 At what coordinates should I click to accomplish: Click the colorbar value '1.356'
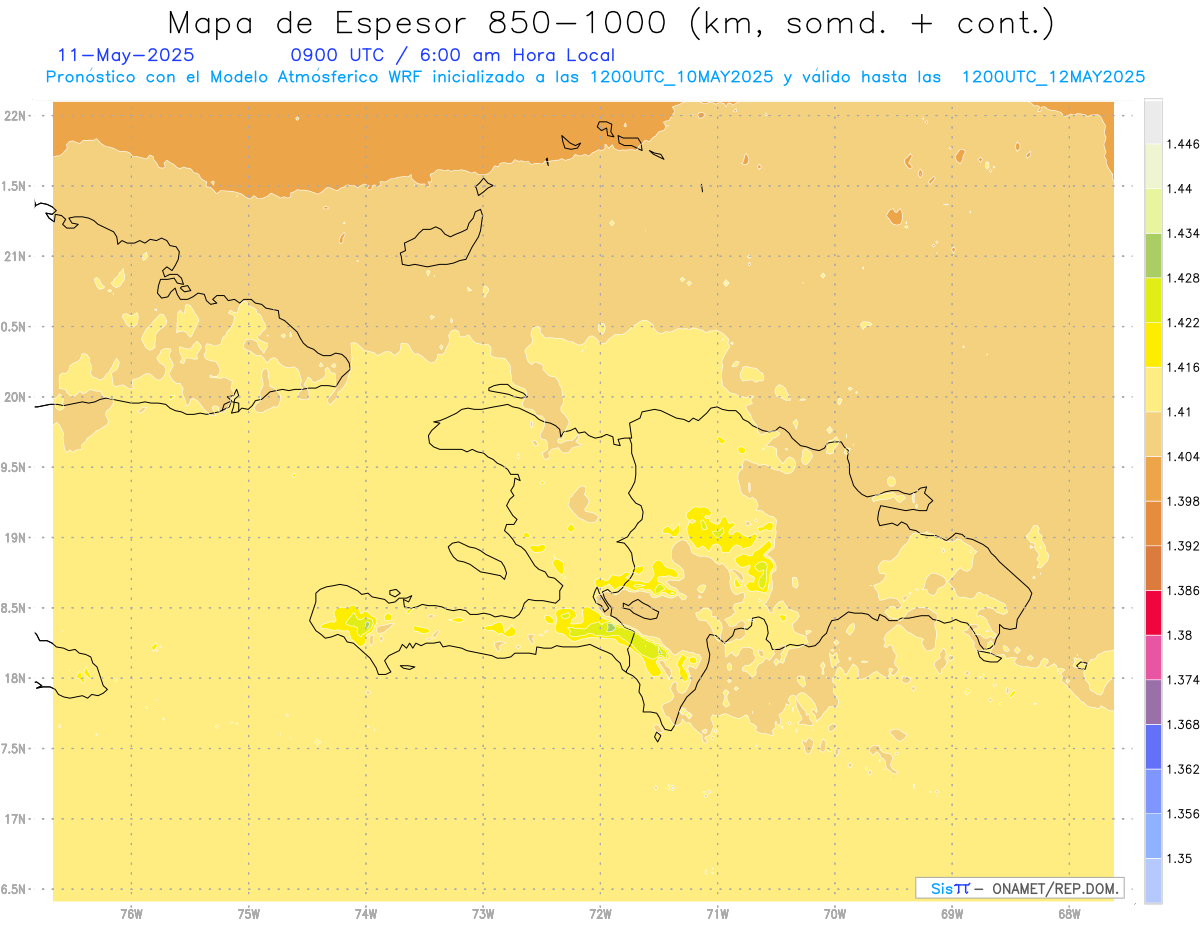[x=1182, y=814]
